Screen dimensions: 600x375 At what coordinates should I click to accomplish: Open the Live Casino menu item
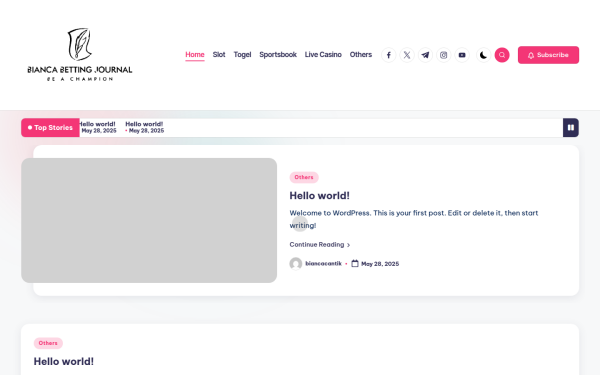[323, 55]
